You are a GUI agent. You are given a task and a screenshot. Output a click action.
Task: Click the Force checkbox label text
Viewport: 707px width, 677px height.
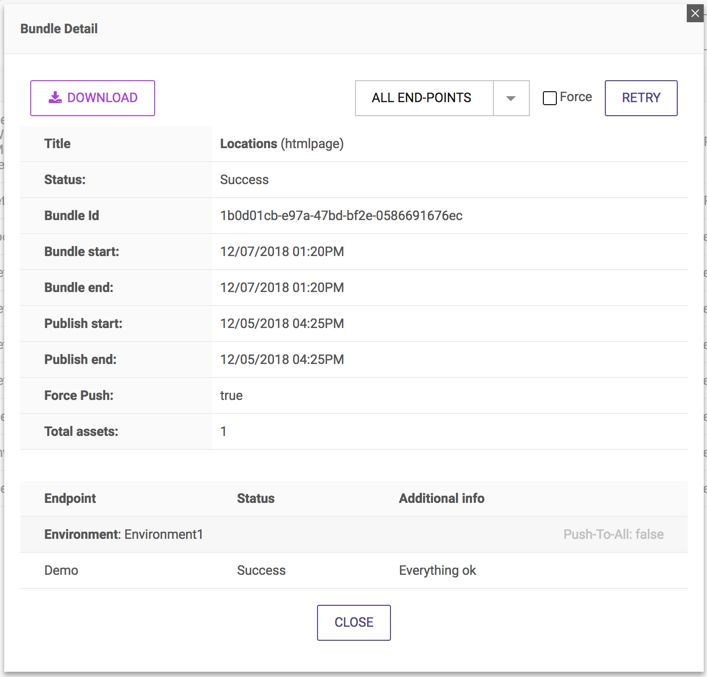coord(576,97)
